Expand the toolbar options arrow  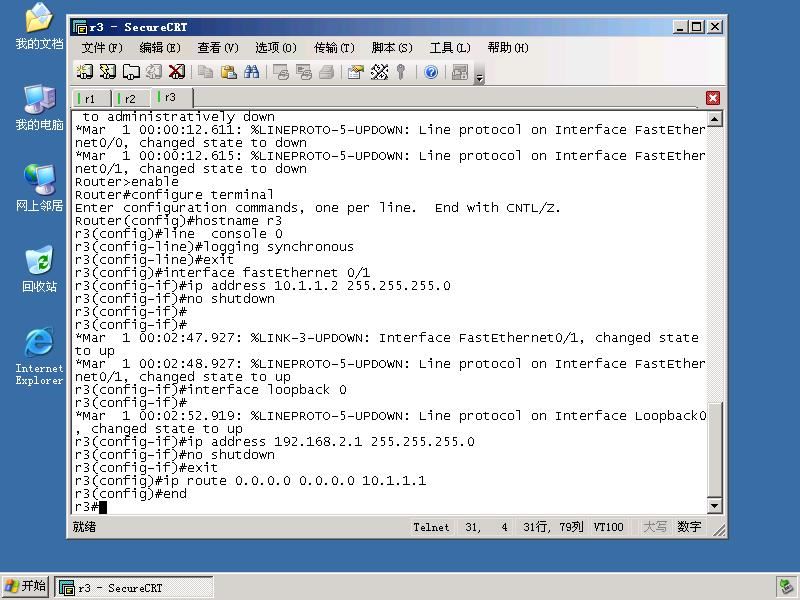479,78
